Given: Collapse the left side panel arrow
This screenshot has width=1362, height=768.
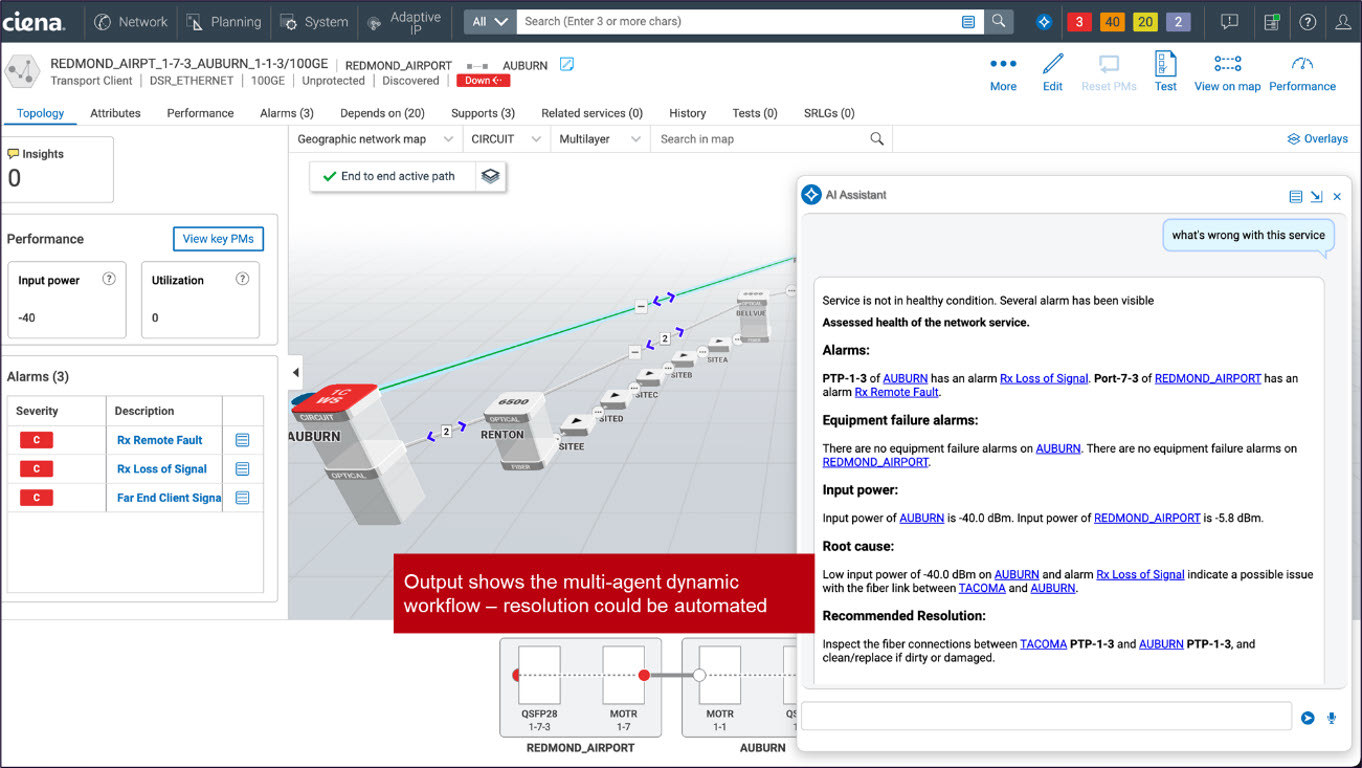Looking at the screenshot, I should (x=295, y=373).
